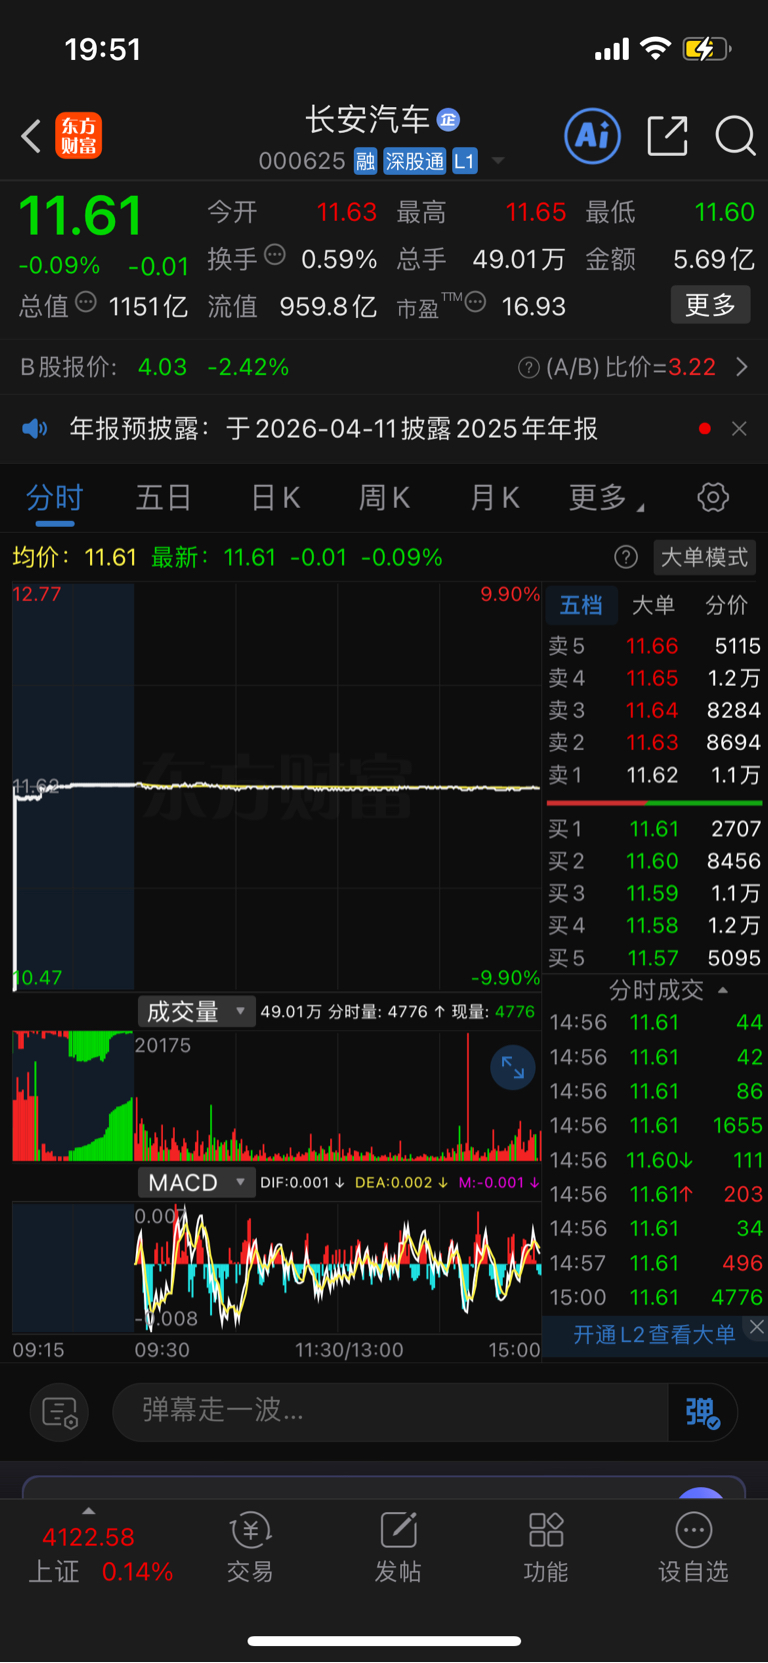Tap the info icon next to 市盈
The image size is (768, 1663).
coord(476,302)
